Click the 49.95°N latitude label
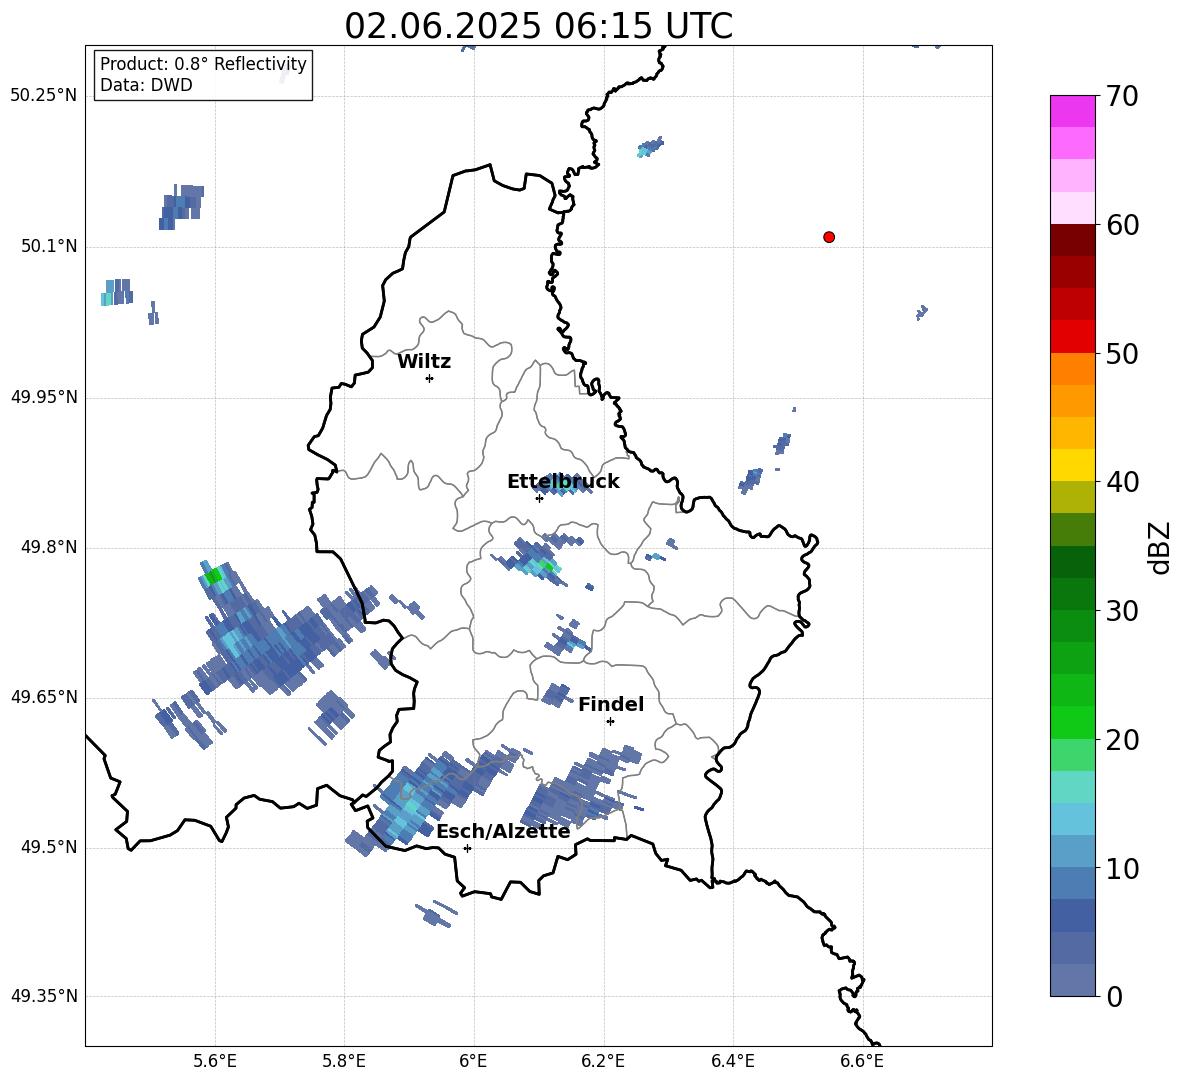 tap(44, 396)
